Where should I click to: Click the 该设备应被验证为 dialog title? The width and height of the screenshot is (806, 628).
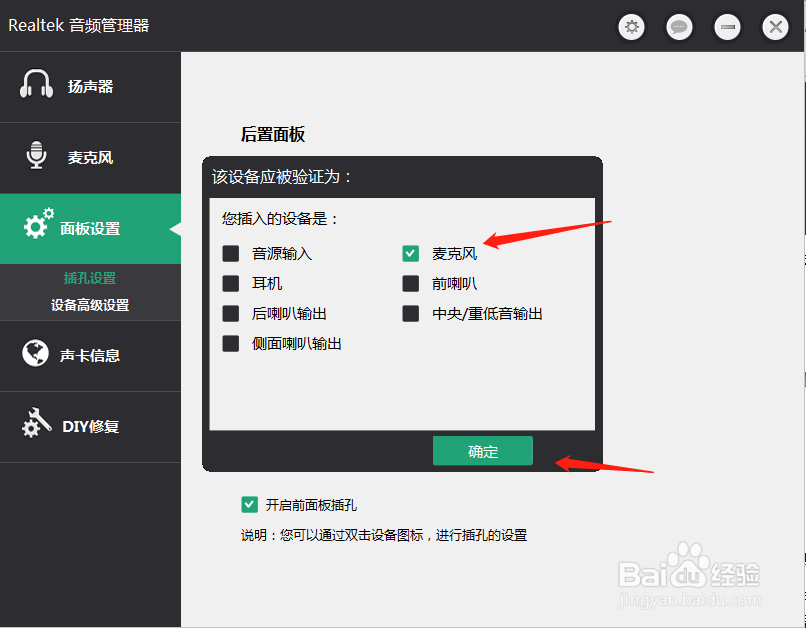click(282, 177)
